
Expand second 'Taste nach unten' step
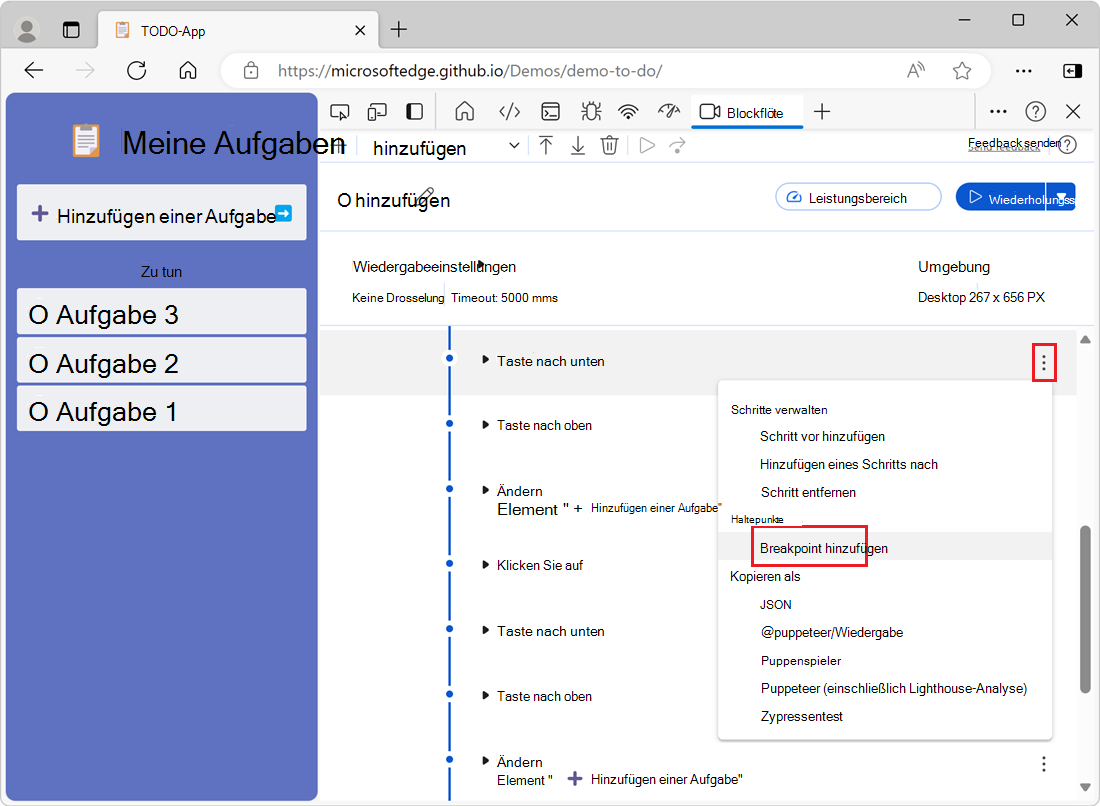point(485,630)
